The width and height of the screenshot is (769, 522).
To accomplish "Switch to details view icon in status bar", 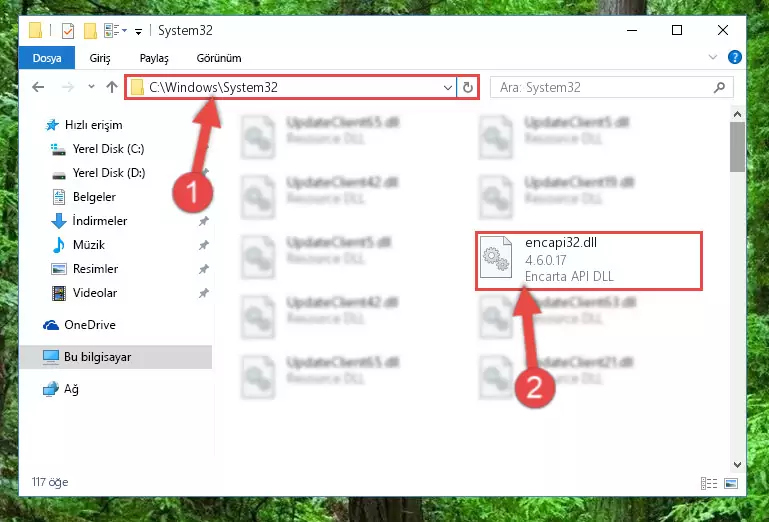I will point(709,483).
